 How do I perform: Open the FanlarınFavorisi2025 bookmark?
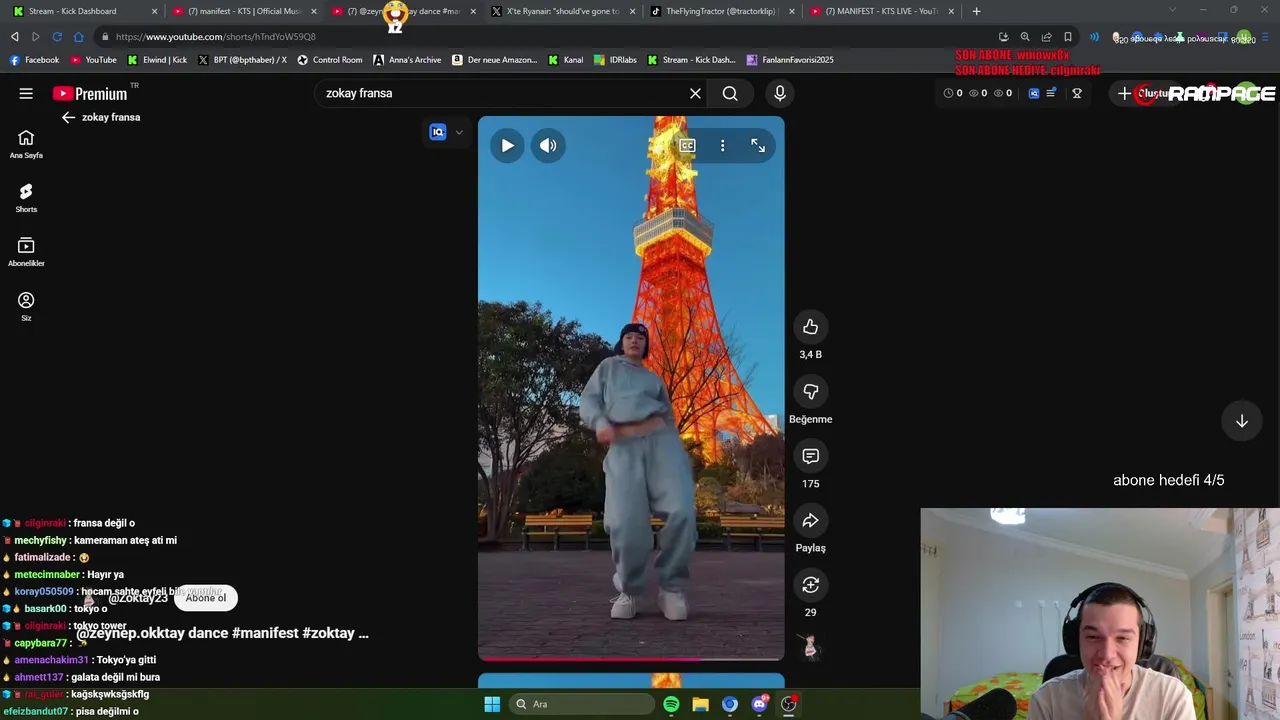(790, 60)
